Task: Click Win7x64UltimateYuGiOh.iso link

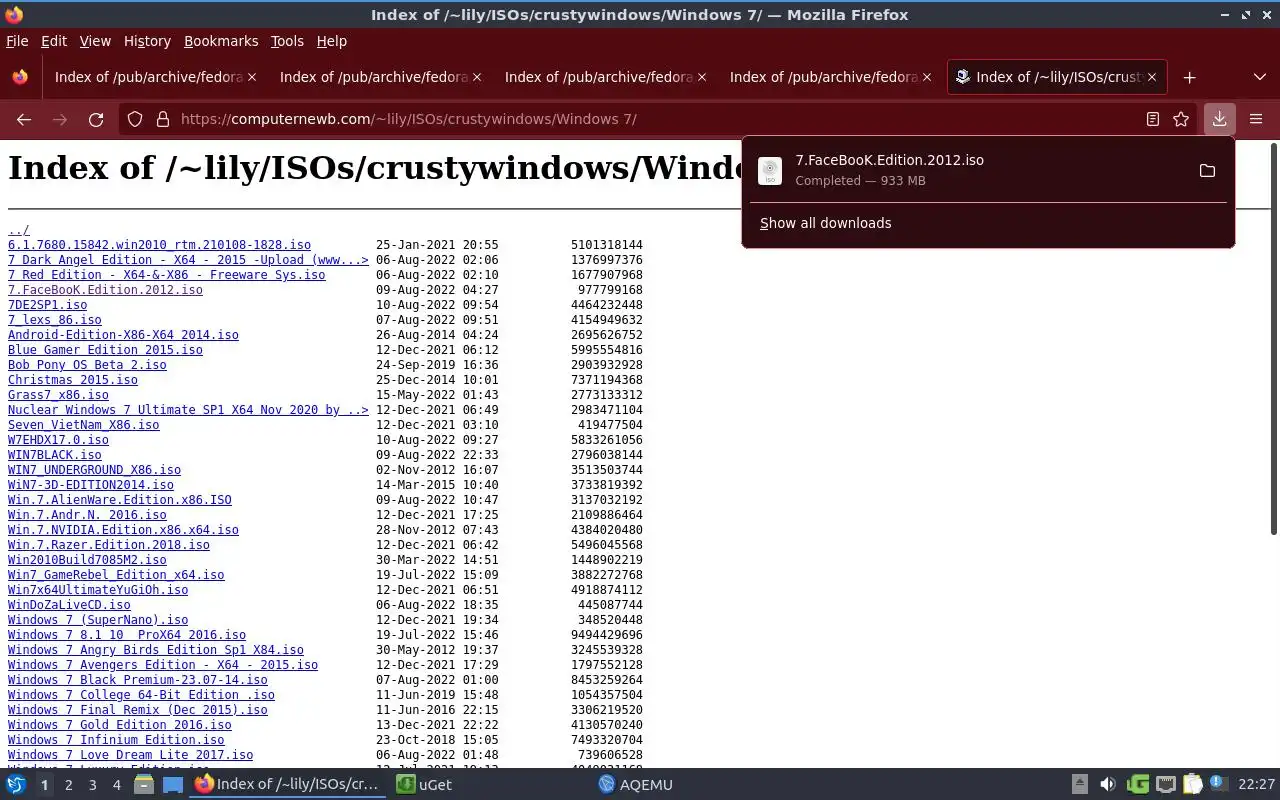Action: 98,590
